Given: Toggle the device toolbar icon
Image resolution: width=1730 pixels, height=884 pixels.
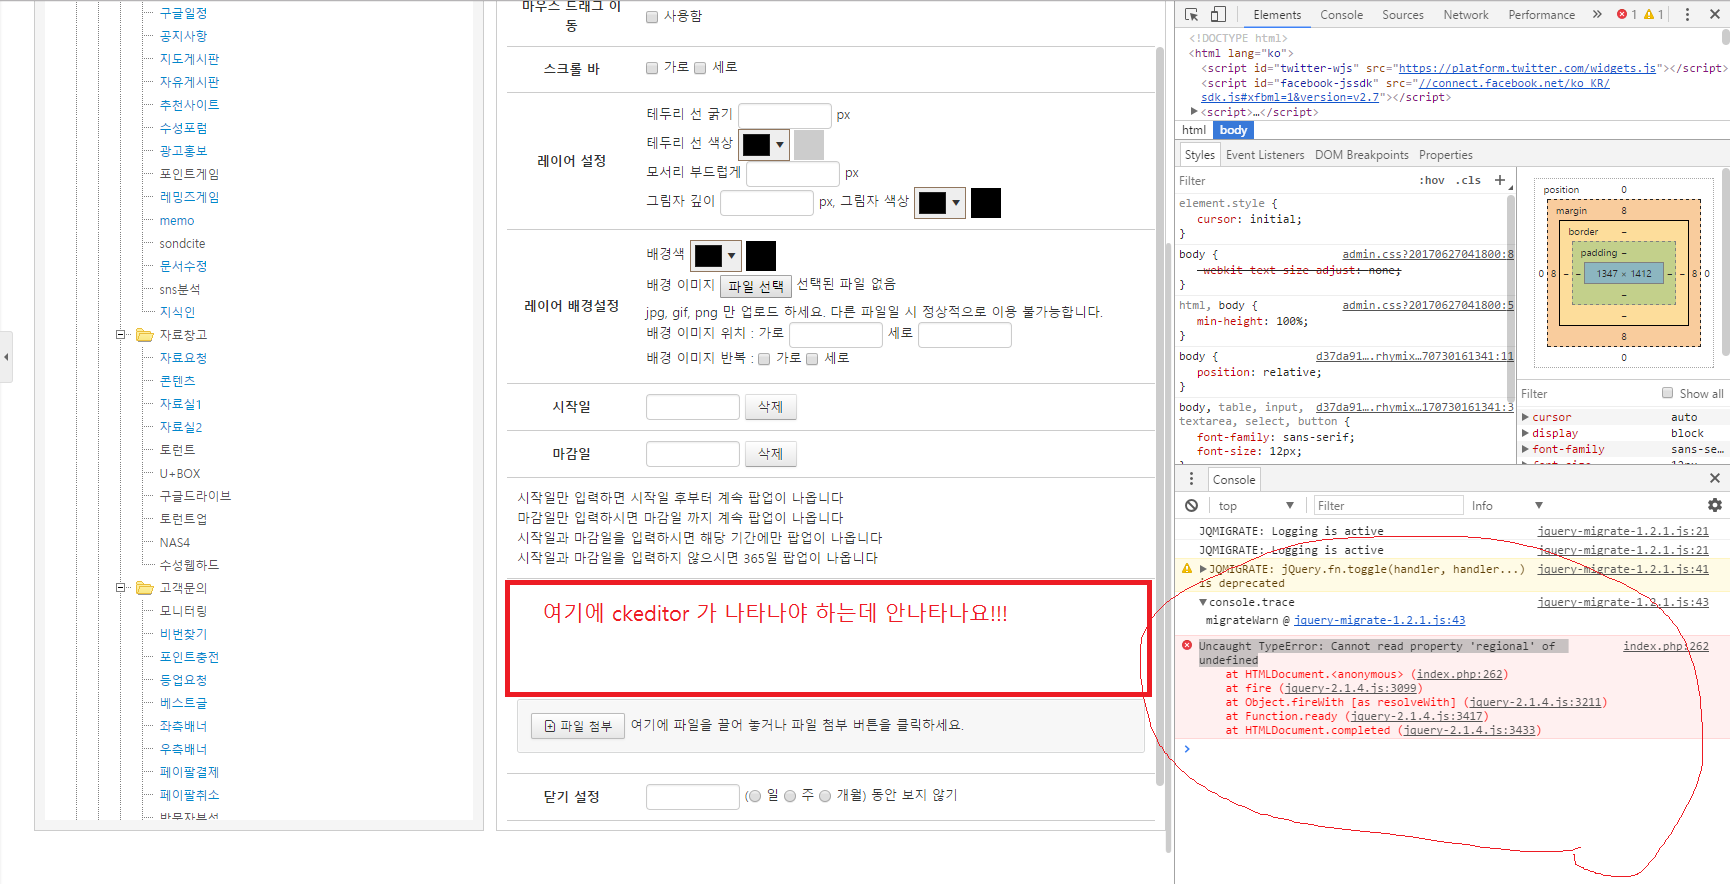Looking at the screenshot, I should (1218, 14).
